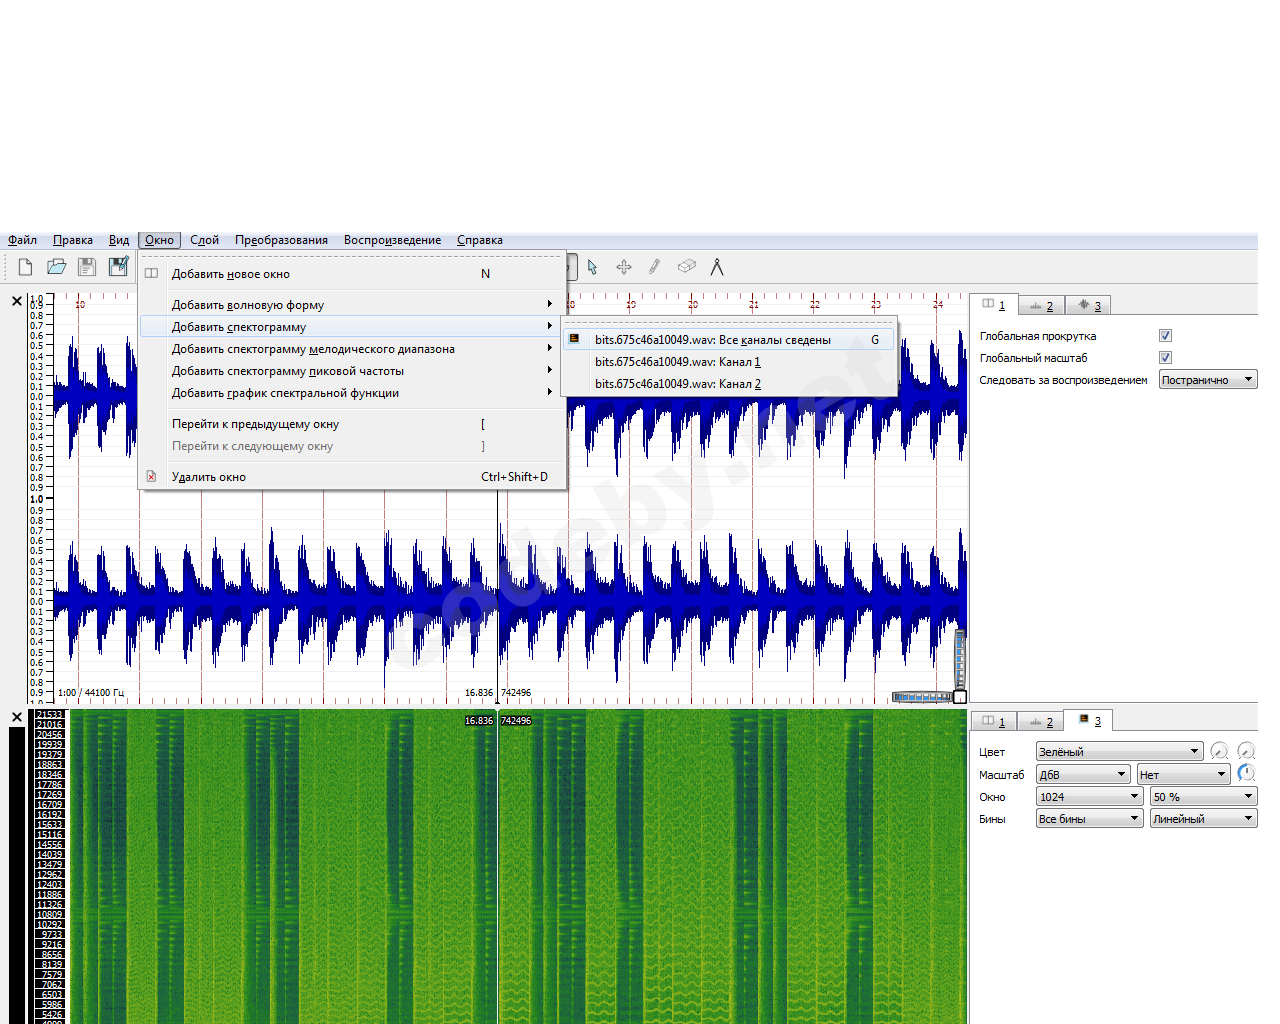The image size is (1280, 1024).
Task: Click 'Добавить новое окно' menu item
Action: 231,274
